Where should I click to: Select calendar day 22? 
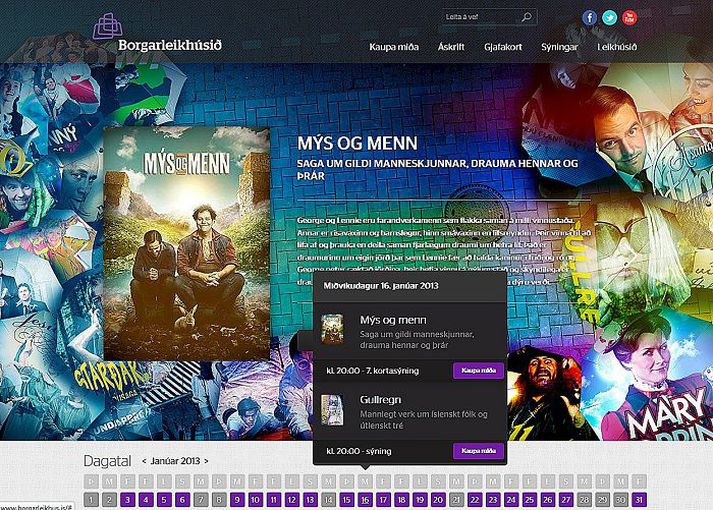(x=475, y=500)
